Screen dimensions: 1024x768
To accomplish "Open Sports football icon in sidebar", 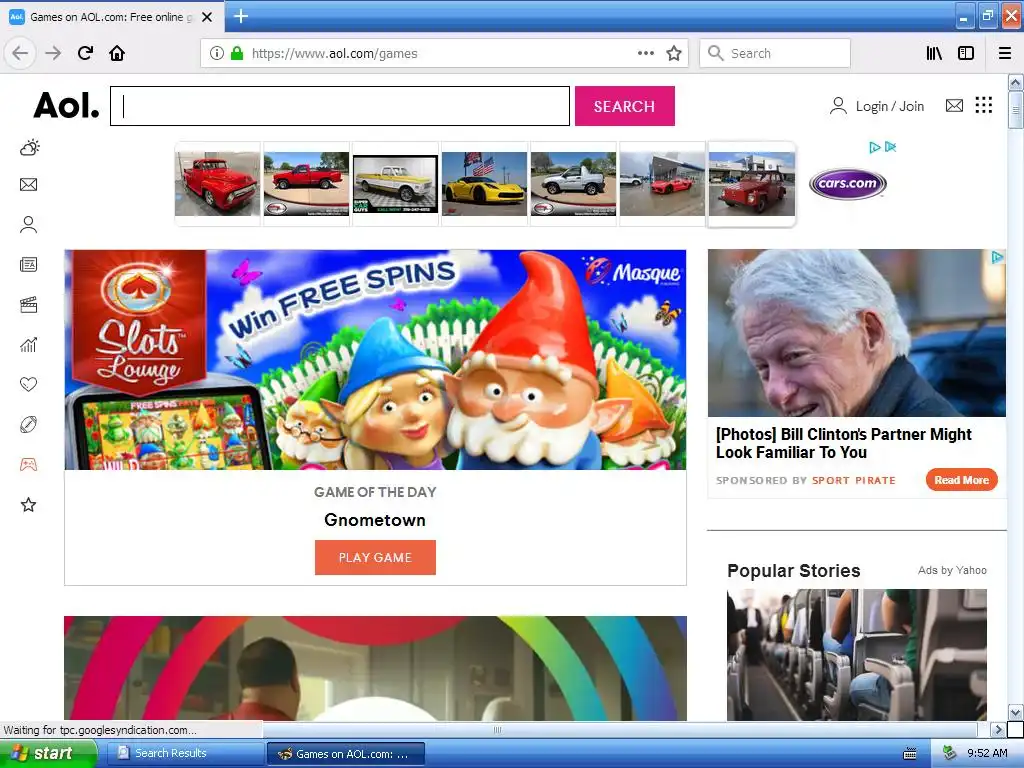I will coord(28,424).
